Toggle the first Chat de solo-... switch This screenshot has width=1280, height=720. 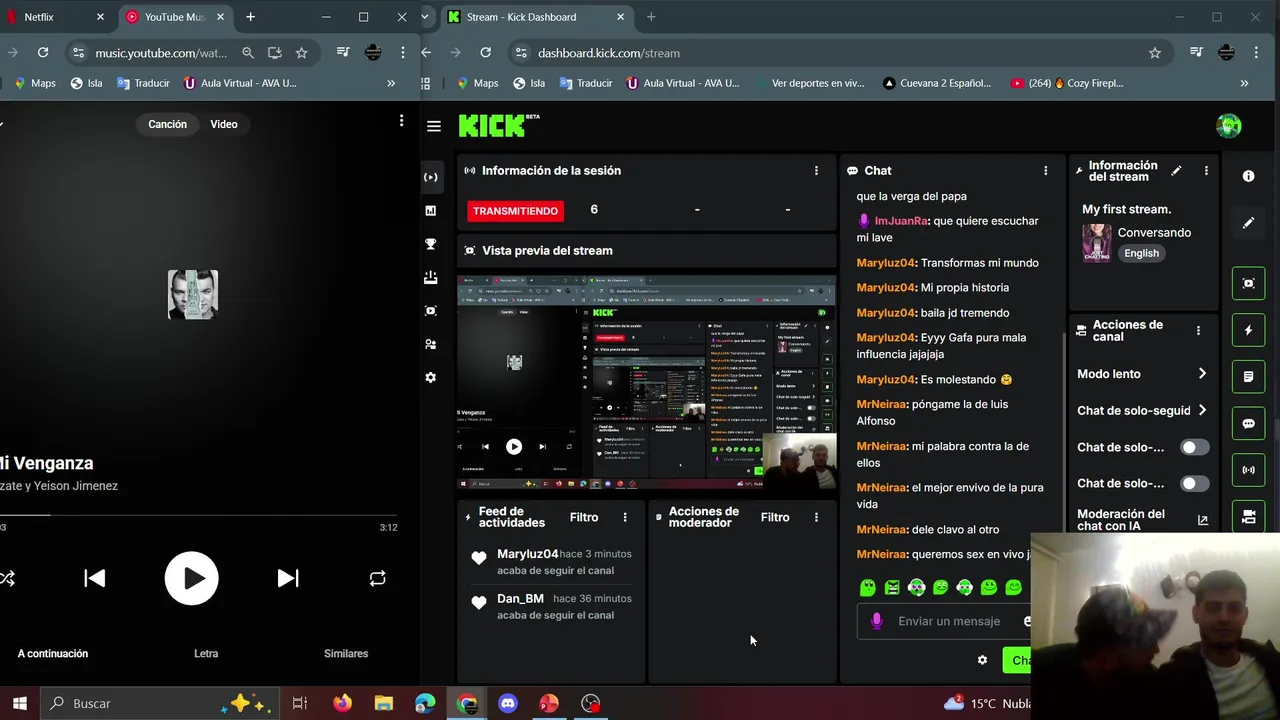[1194, 447]
